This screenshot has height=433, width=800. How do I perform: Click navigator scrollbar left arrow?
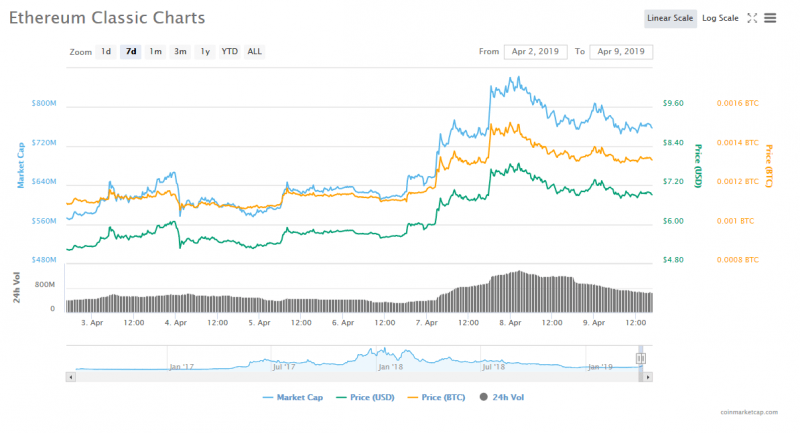pos(70,376)
